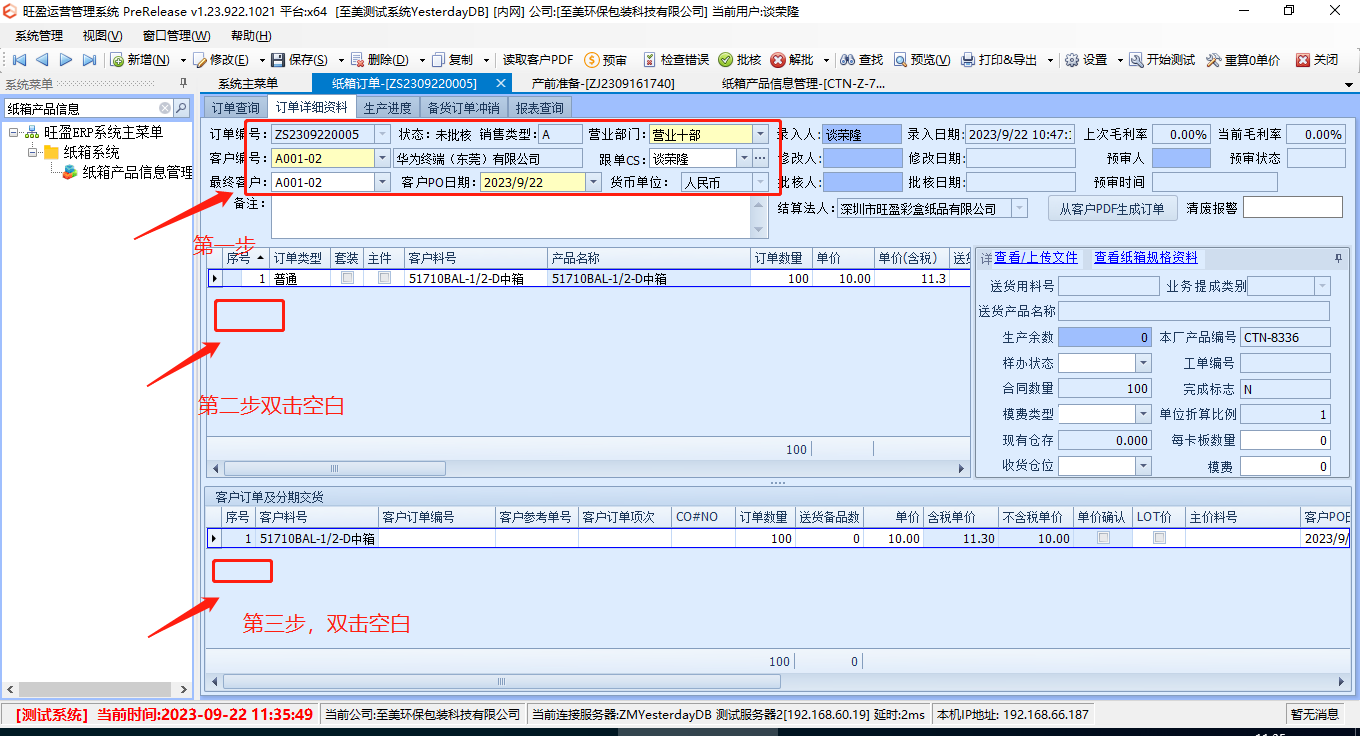Close the 纸箱订单-[ZS2309220005] tab

point(501,83)
